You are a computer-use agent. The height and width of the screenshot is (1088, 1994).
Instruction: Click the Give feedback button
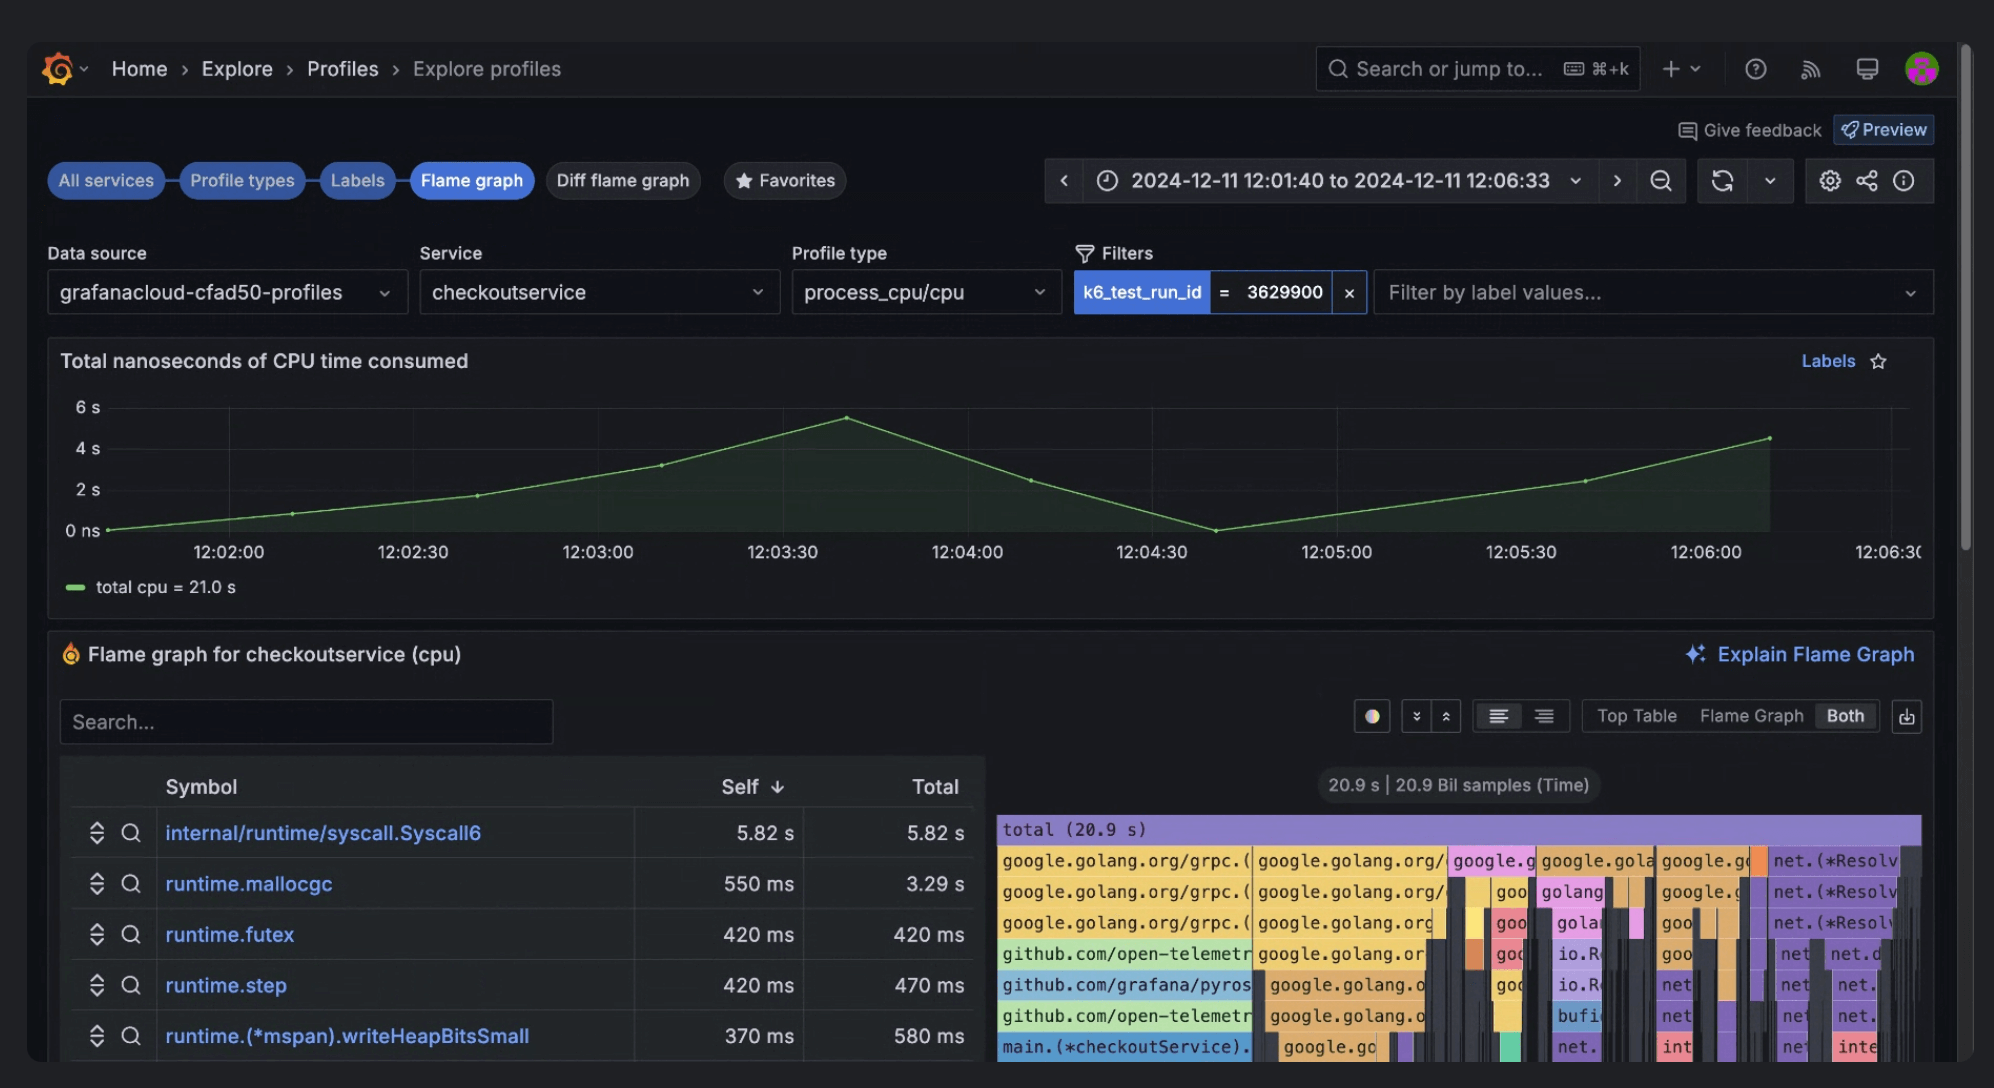[x=1748, y=130]
